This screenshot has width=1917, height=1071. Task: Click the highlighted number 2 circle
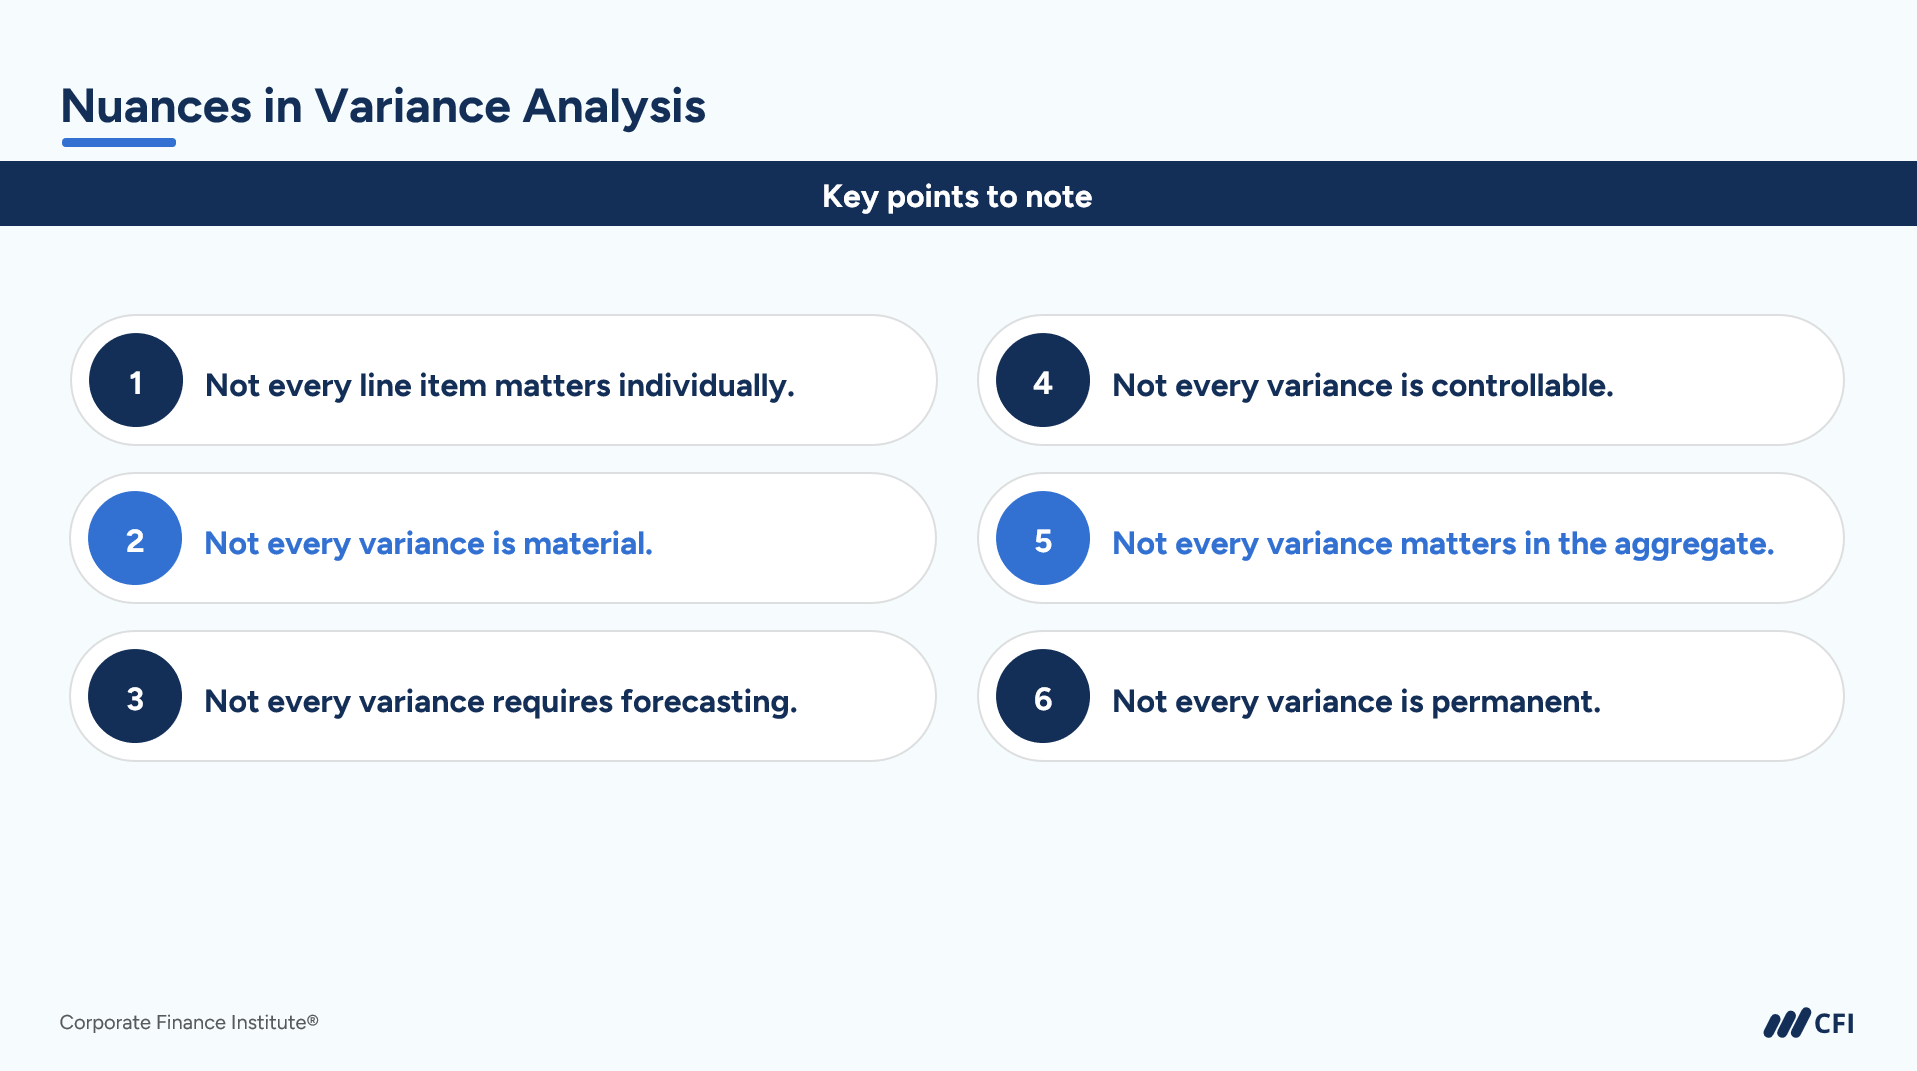tap(135, 538)
